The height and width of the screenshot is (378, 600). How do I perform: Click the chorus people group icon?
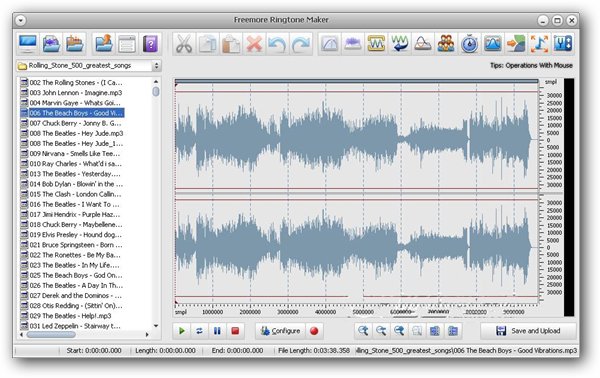coord(446,44)
